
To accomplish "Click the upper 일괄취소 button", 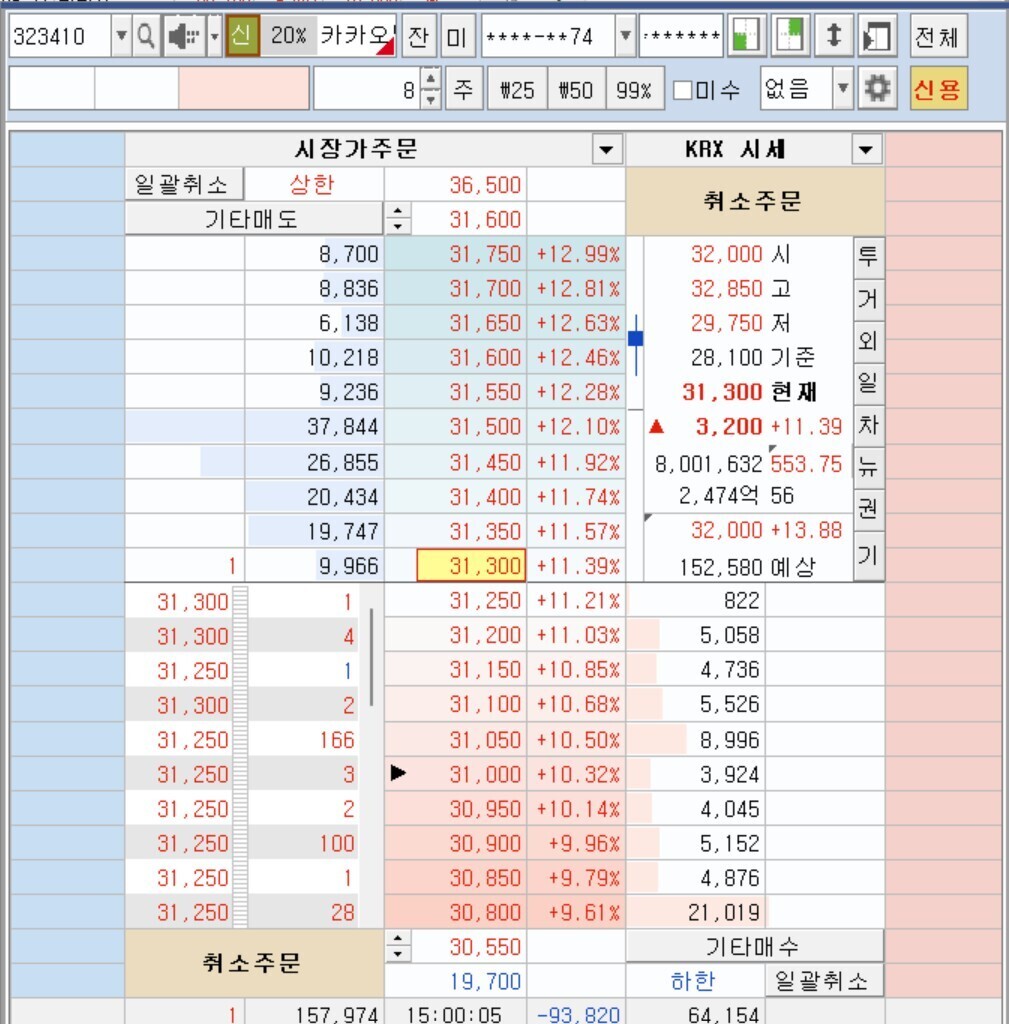I will click(184, 184).
